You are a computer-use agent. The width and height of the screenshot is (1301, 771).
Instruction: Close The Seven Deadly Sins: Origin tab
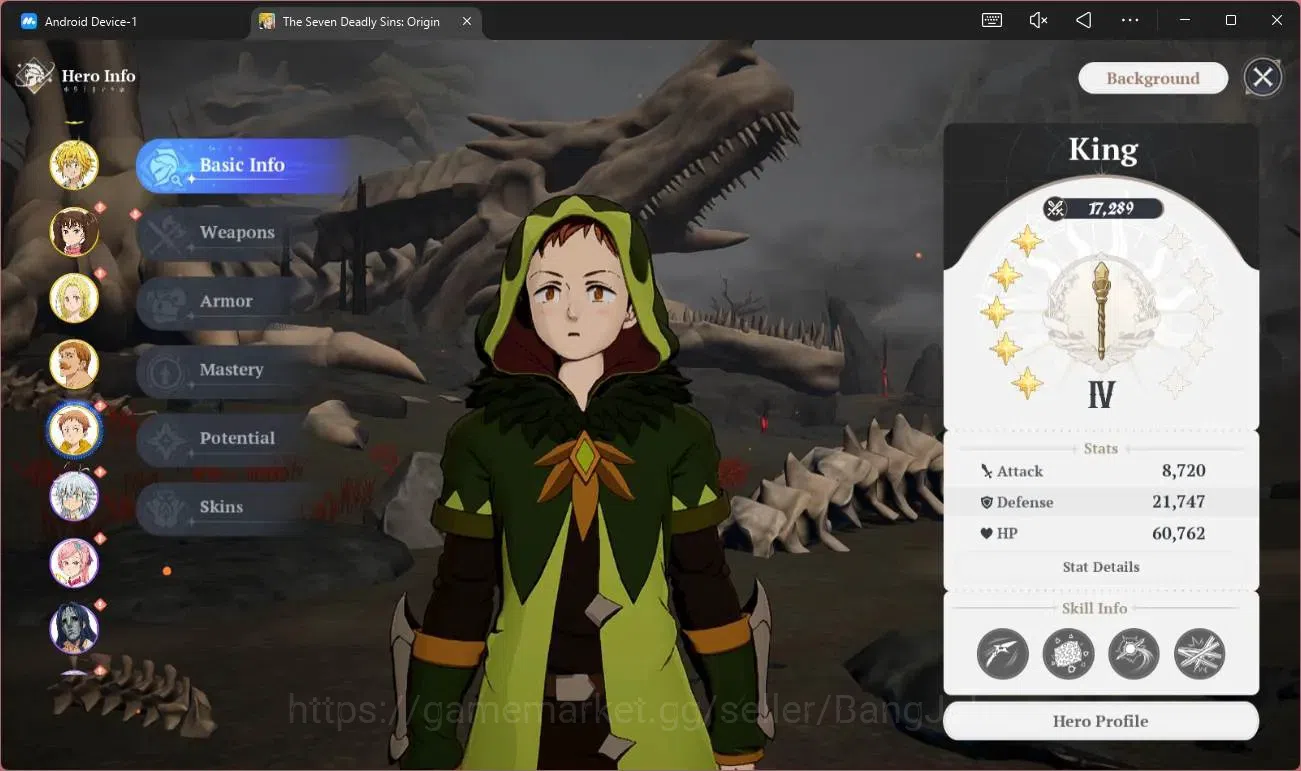click(x=467, y=21)
